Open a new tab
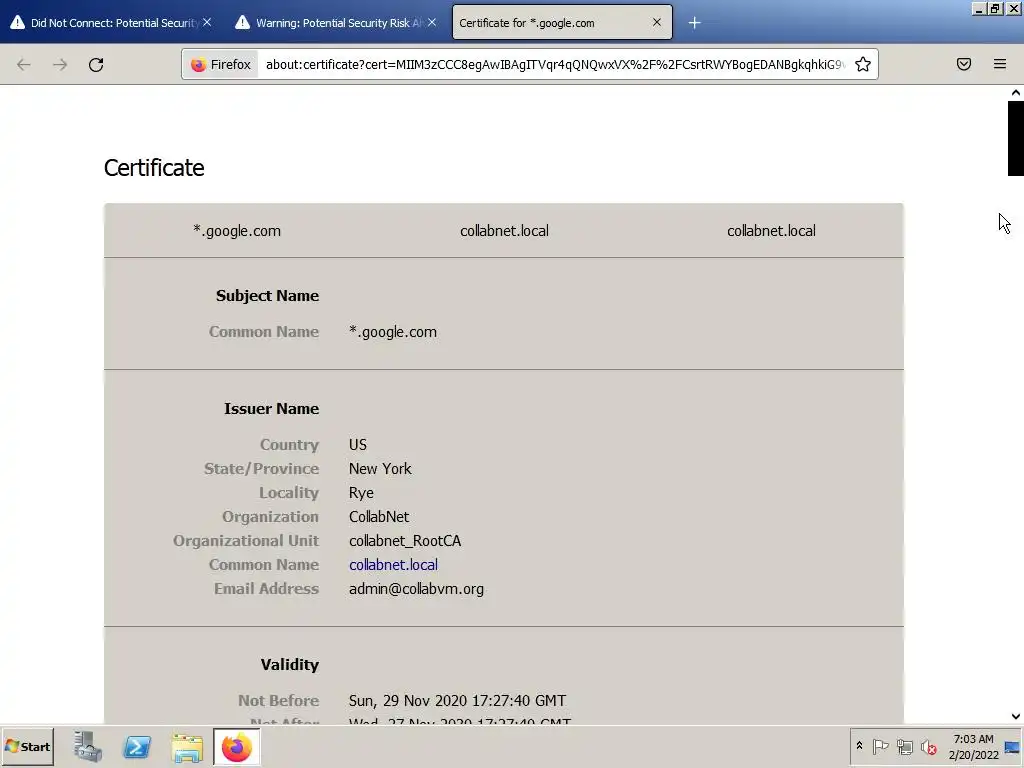The image size is (1024, 768). [x=694, y=23]
